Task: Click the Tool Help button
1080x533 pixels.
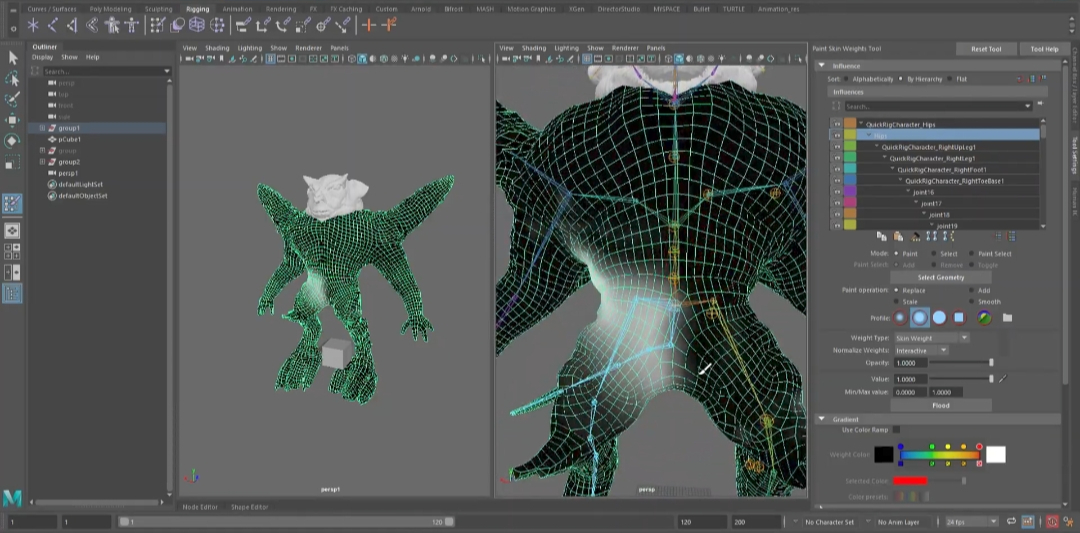Action: pos(1044,49)
